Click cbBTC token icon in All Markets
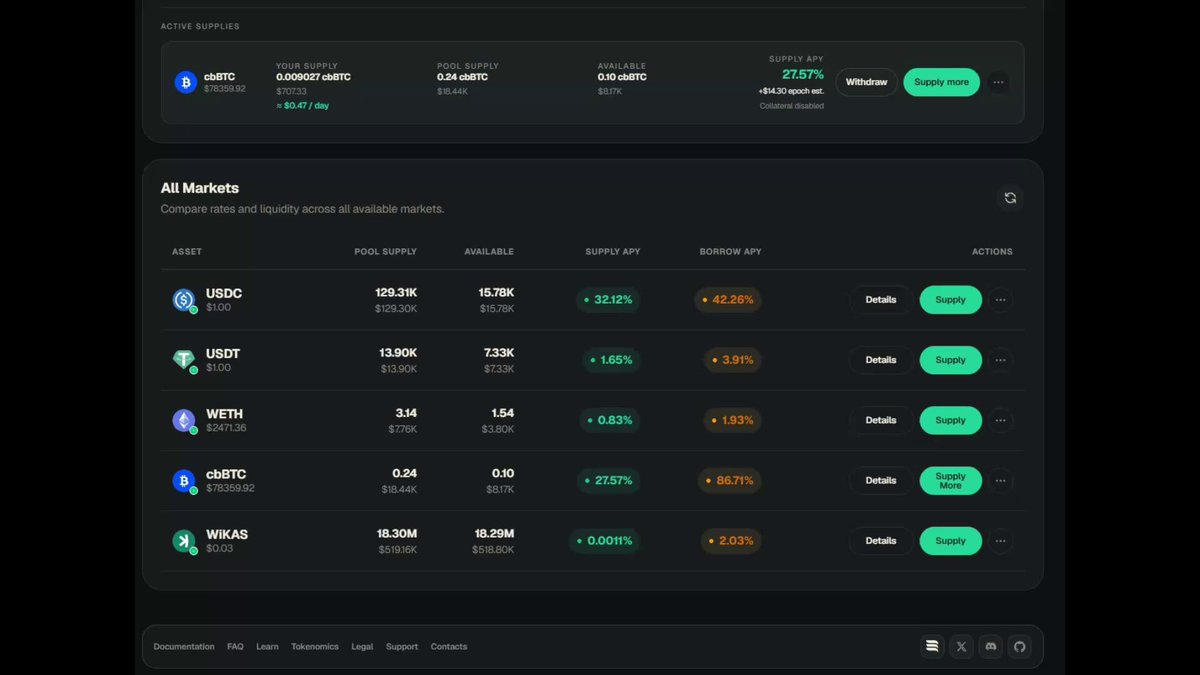Screen dimensions: 1200x675 184,481
